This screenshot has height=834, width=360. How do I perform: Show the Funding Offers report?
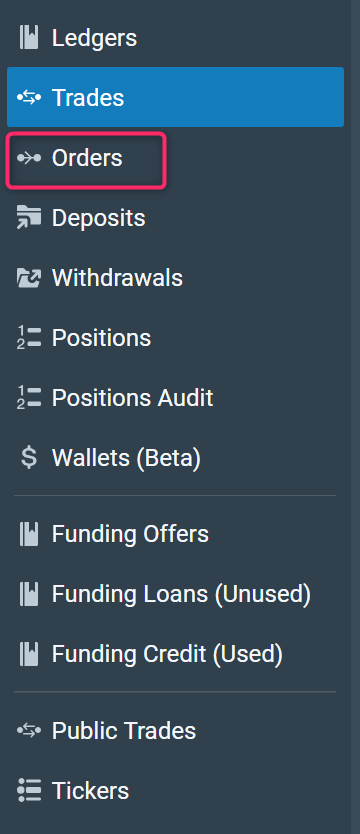tap(175, 534)
